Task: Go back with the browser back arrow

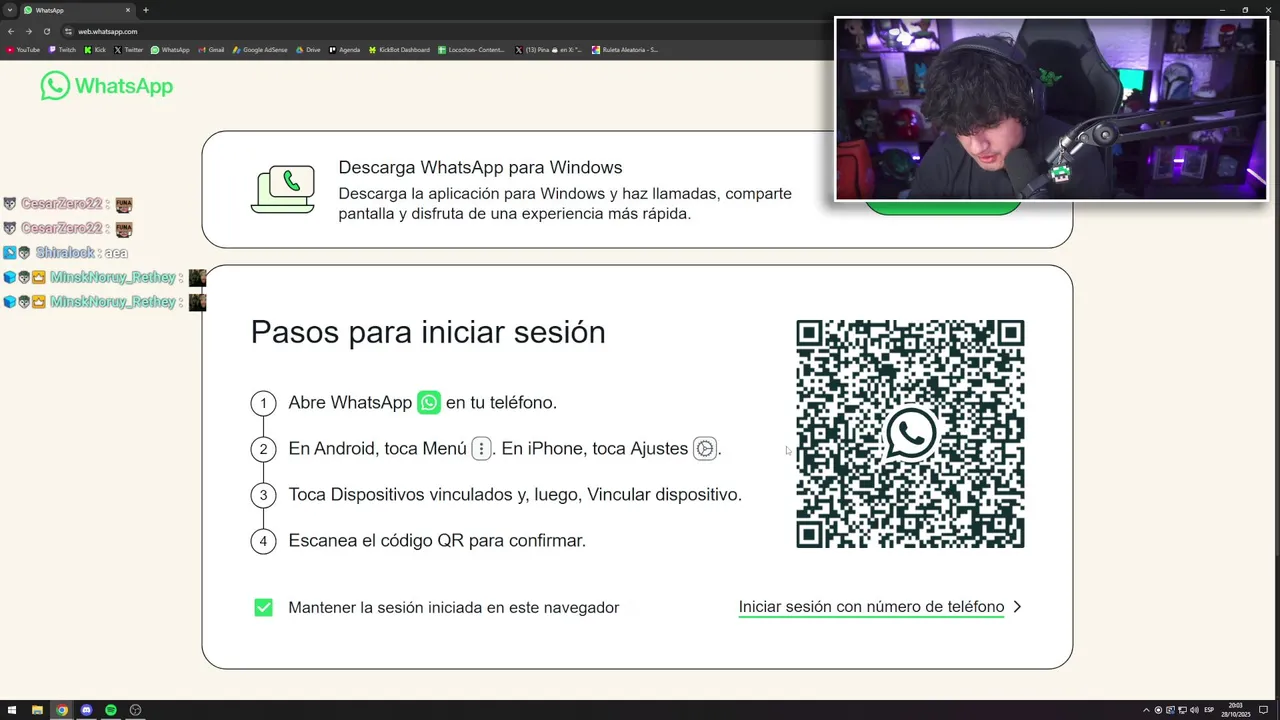Action: (11, 31)
